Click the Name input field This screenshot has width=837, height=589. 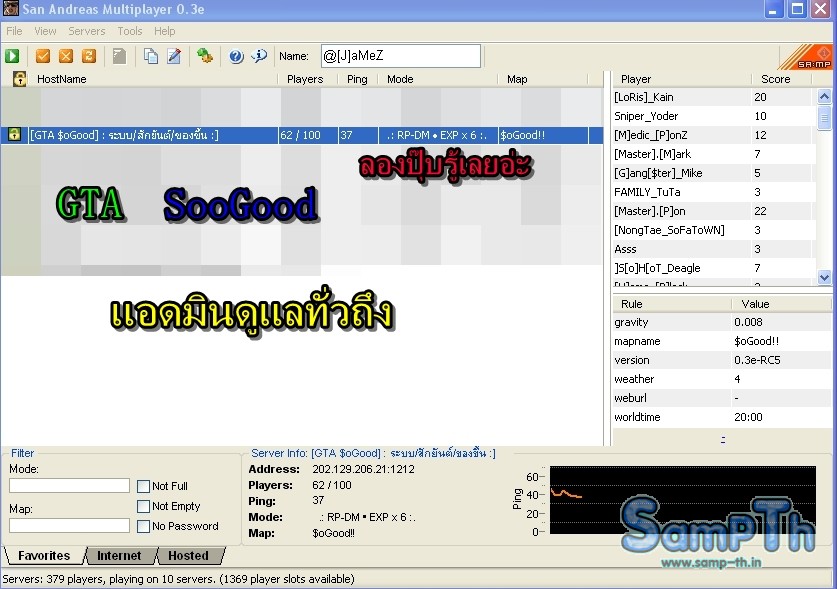401,56
